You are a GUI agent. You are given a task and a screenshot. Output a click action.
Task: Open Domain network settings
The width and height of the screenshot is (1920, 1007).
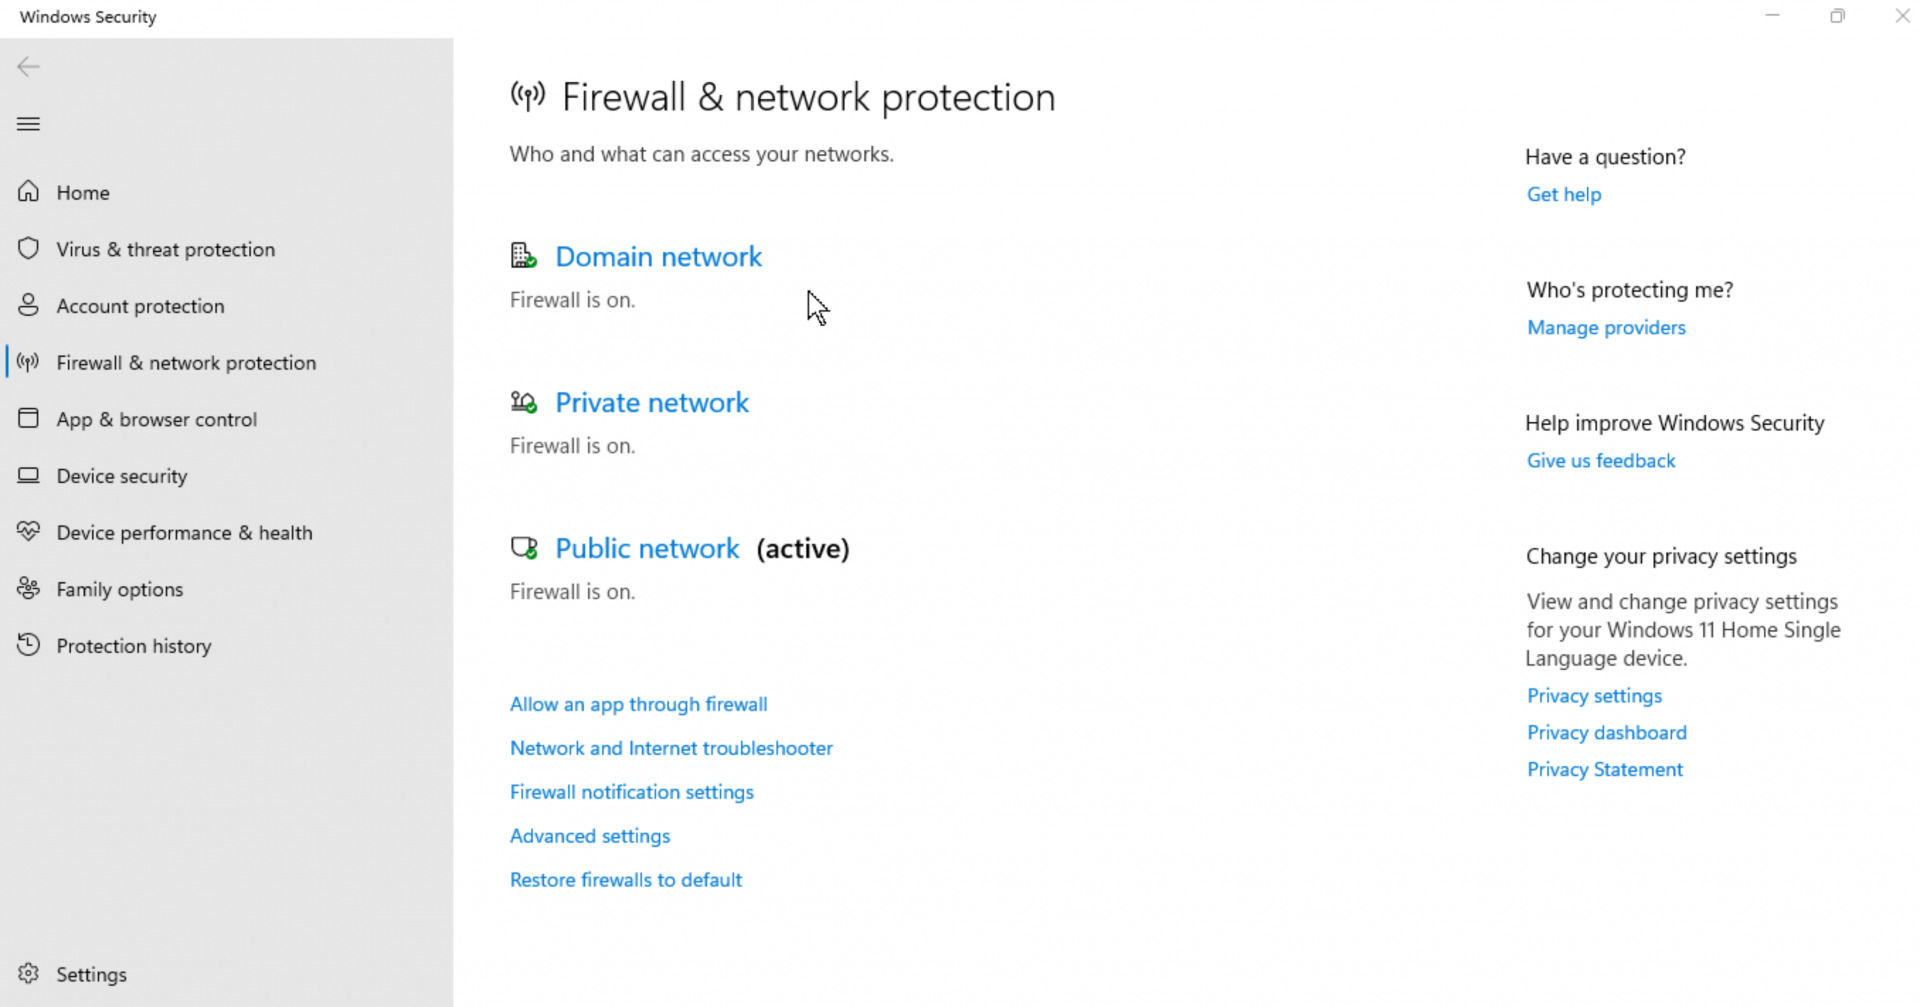point(658,256)
